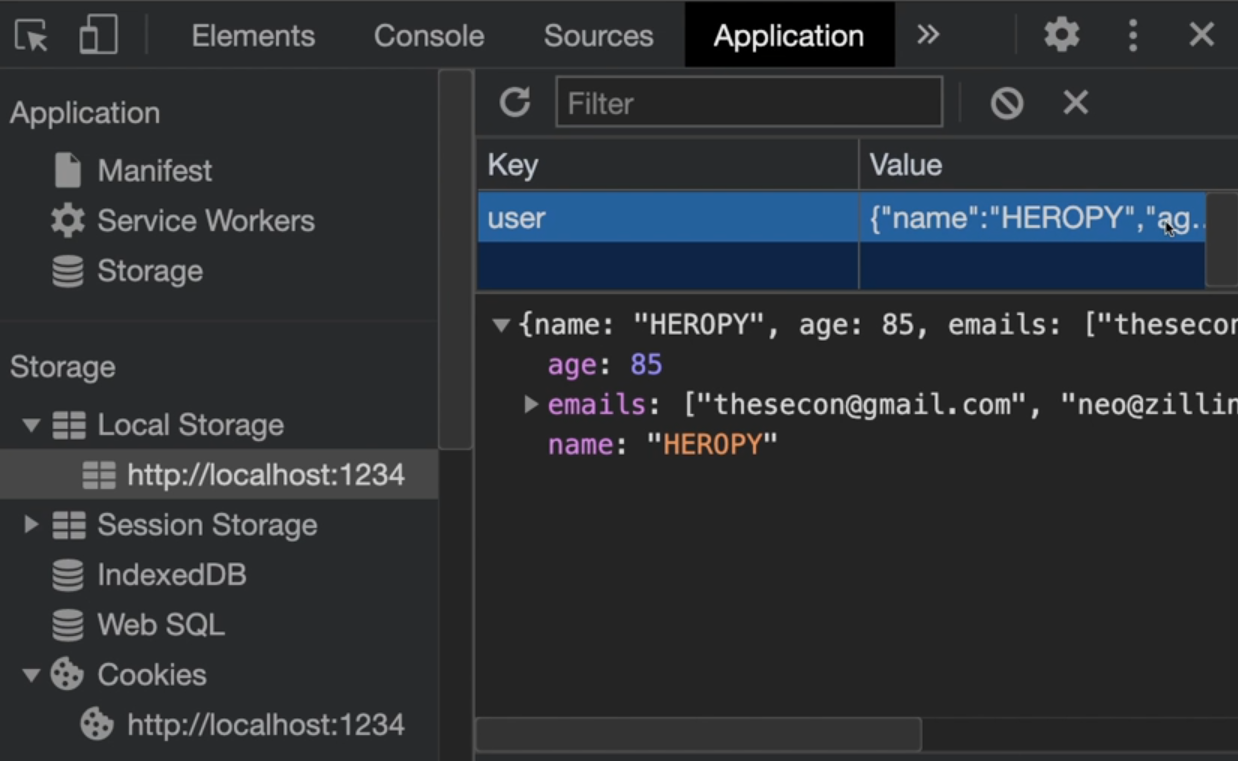Select the user row's value cell
The height and width of the screenshot is (761, 1238).
coord(1033,217)
